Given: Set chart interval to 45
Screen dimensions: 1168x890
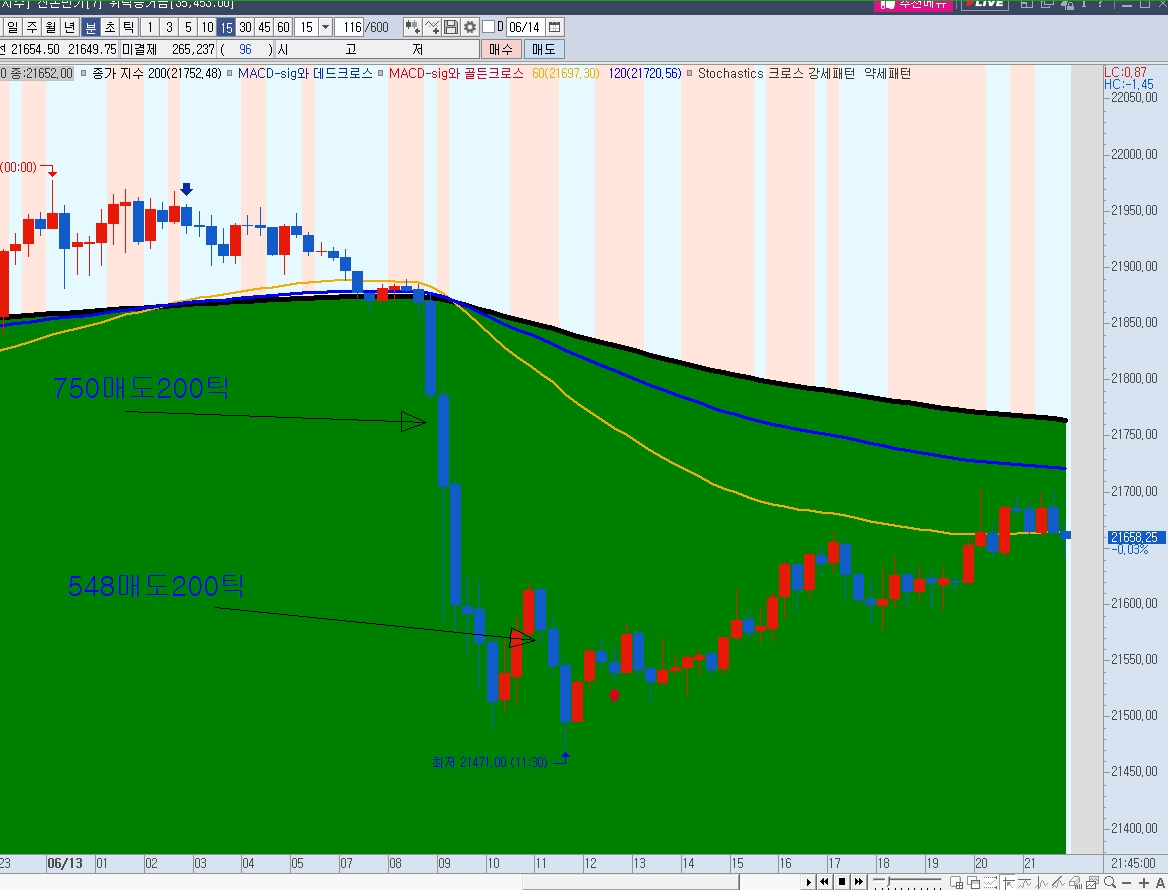Looking at the screenshot, I should pos(264,28).
